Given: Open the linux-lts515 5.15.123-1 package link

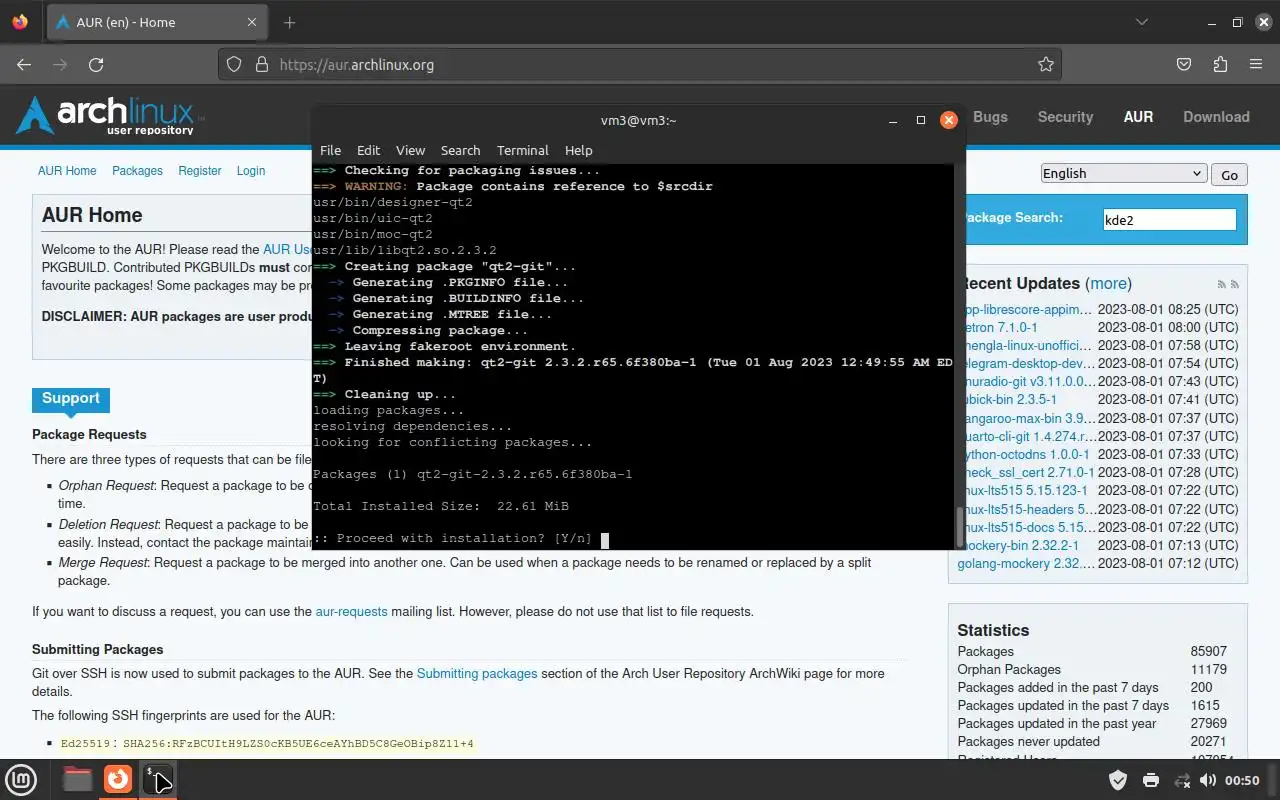Looking at the screenshot, I should coord(1026,491).
